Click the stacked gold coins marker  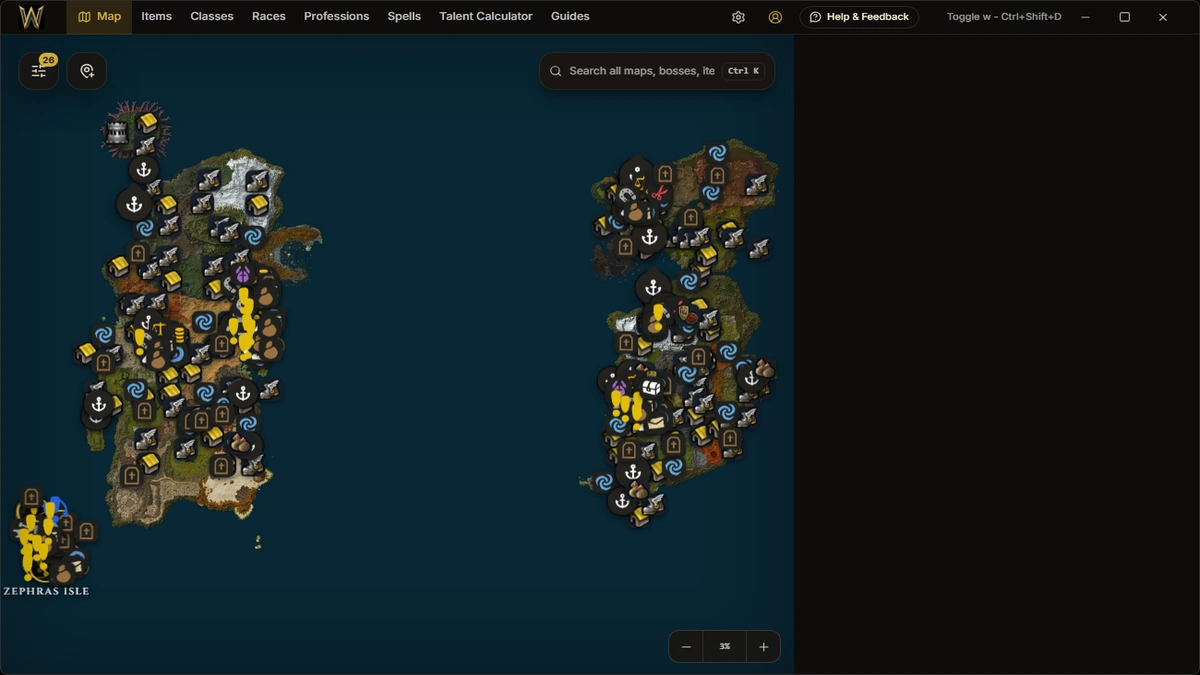tap(180, 334)
